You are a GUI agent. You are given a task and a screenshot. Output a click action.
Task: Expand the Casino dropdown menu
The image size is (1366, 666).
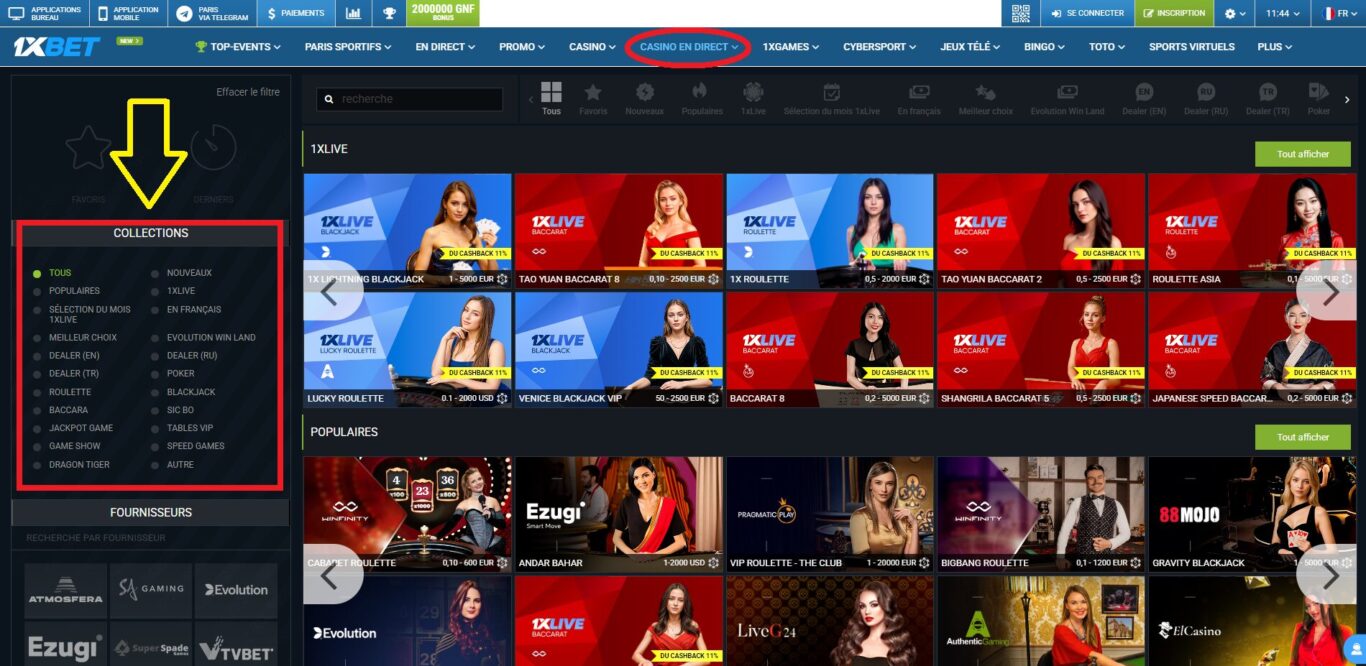593,47
